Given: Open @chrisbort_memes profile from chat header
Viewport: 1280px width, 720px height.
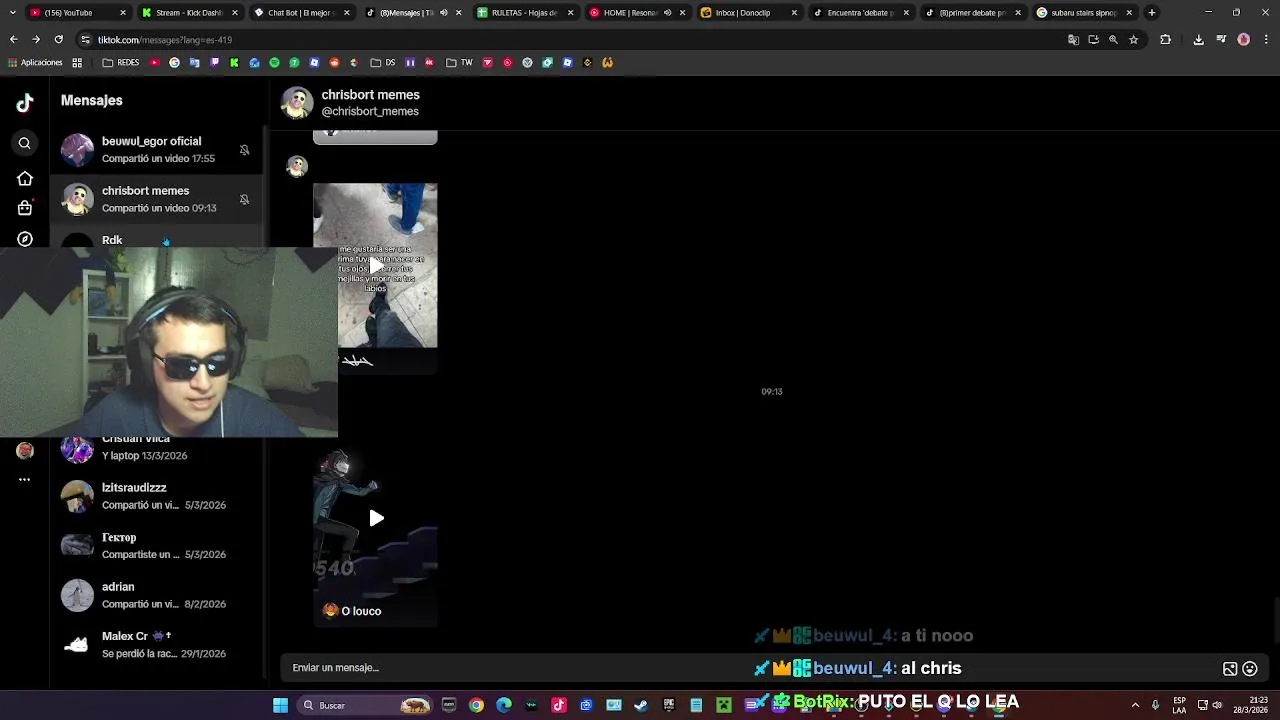Looking at the screenshot, I should coord(370,111).
